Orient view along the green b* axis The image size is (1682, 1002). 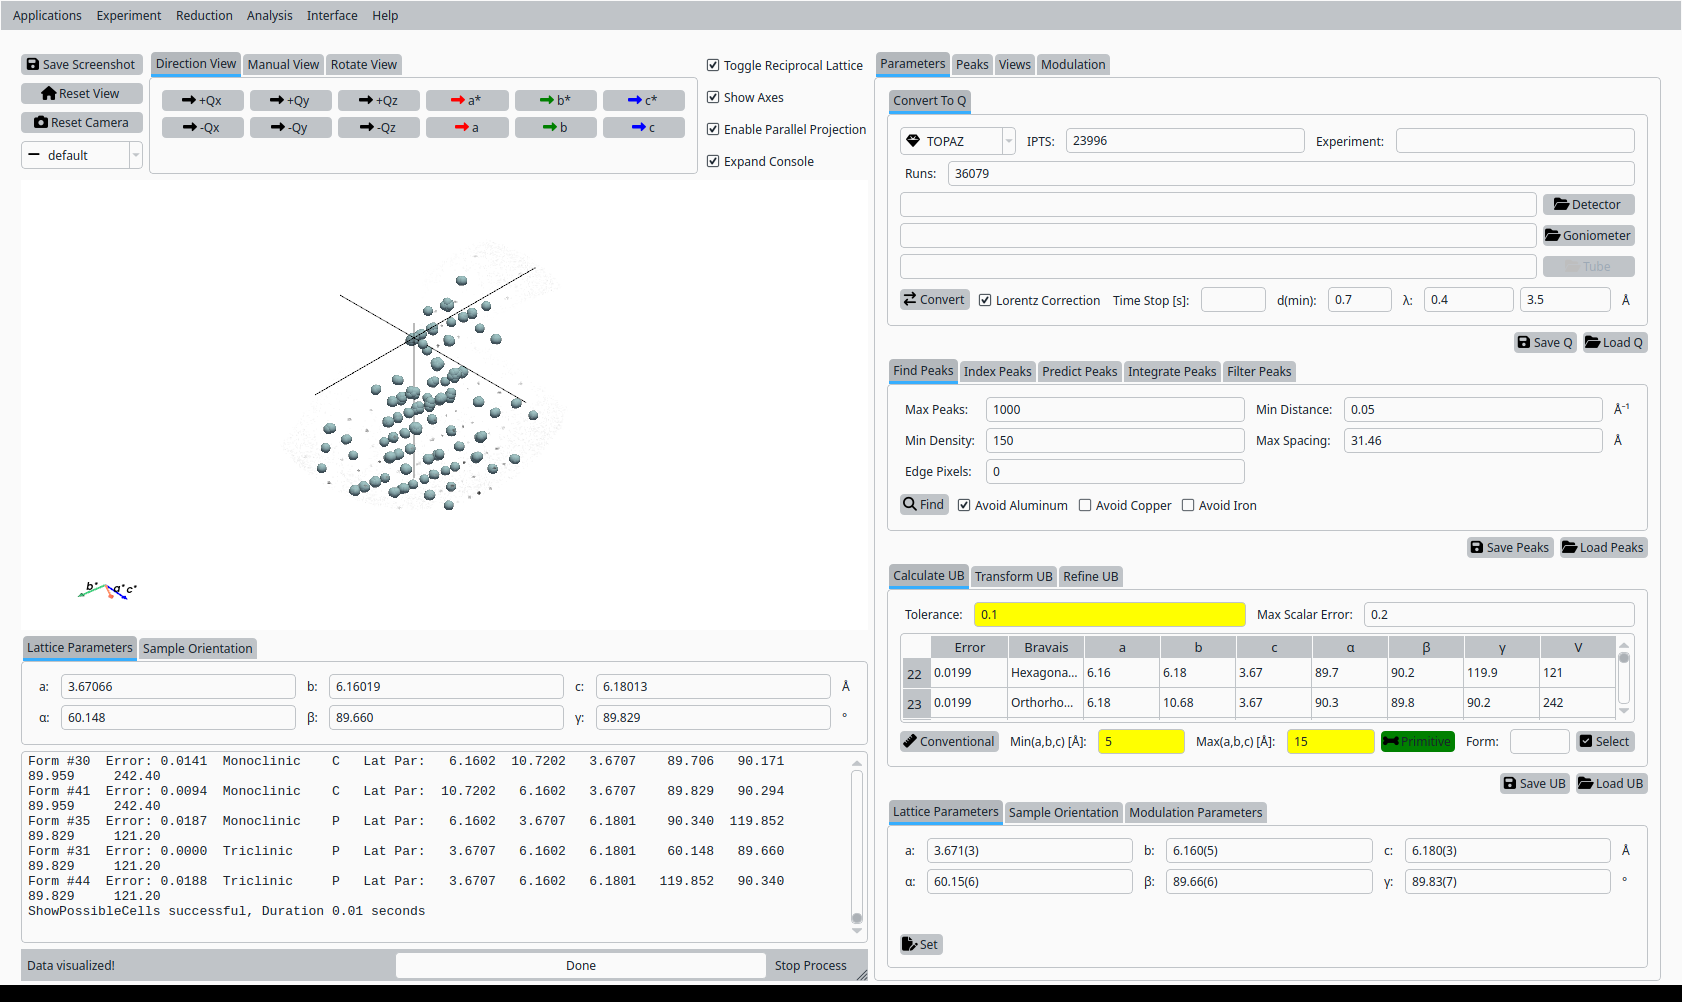[x=555, y=101]
